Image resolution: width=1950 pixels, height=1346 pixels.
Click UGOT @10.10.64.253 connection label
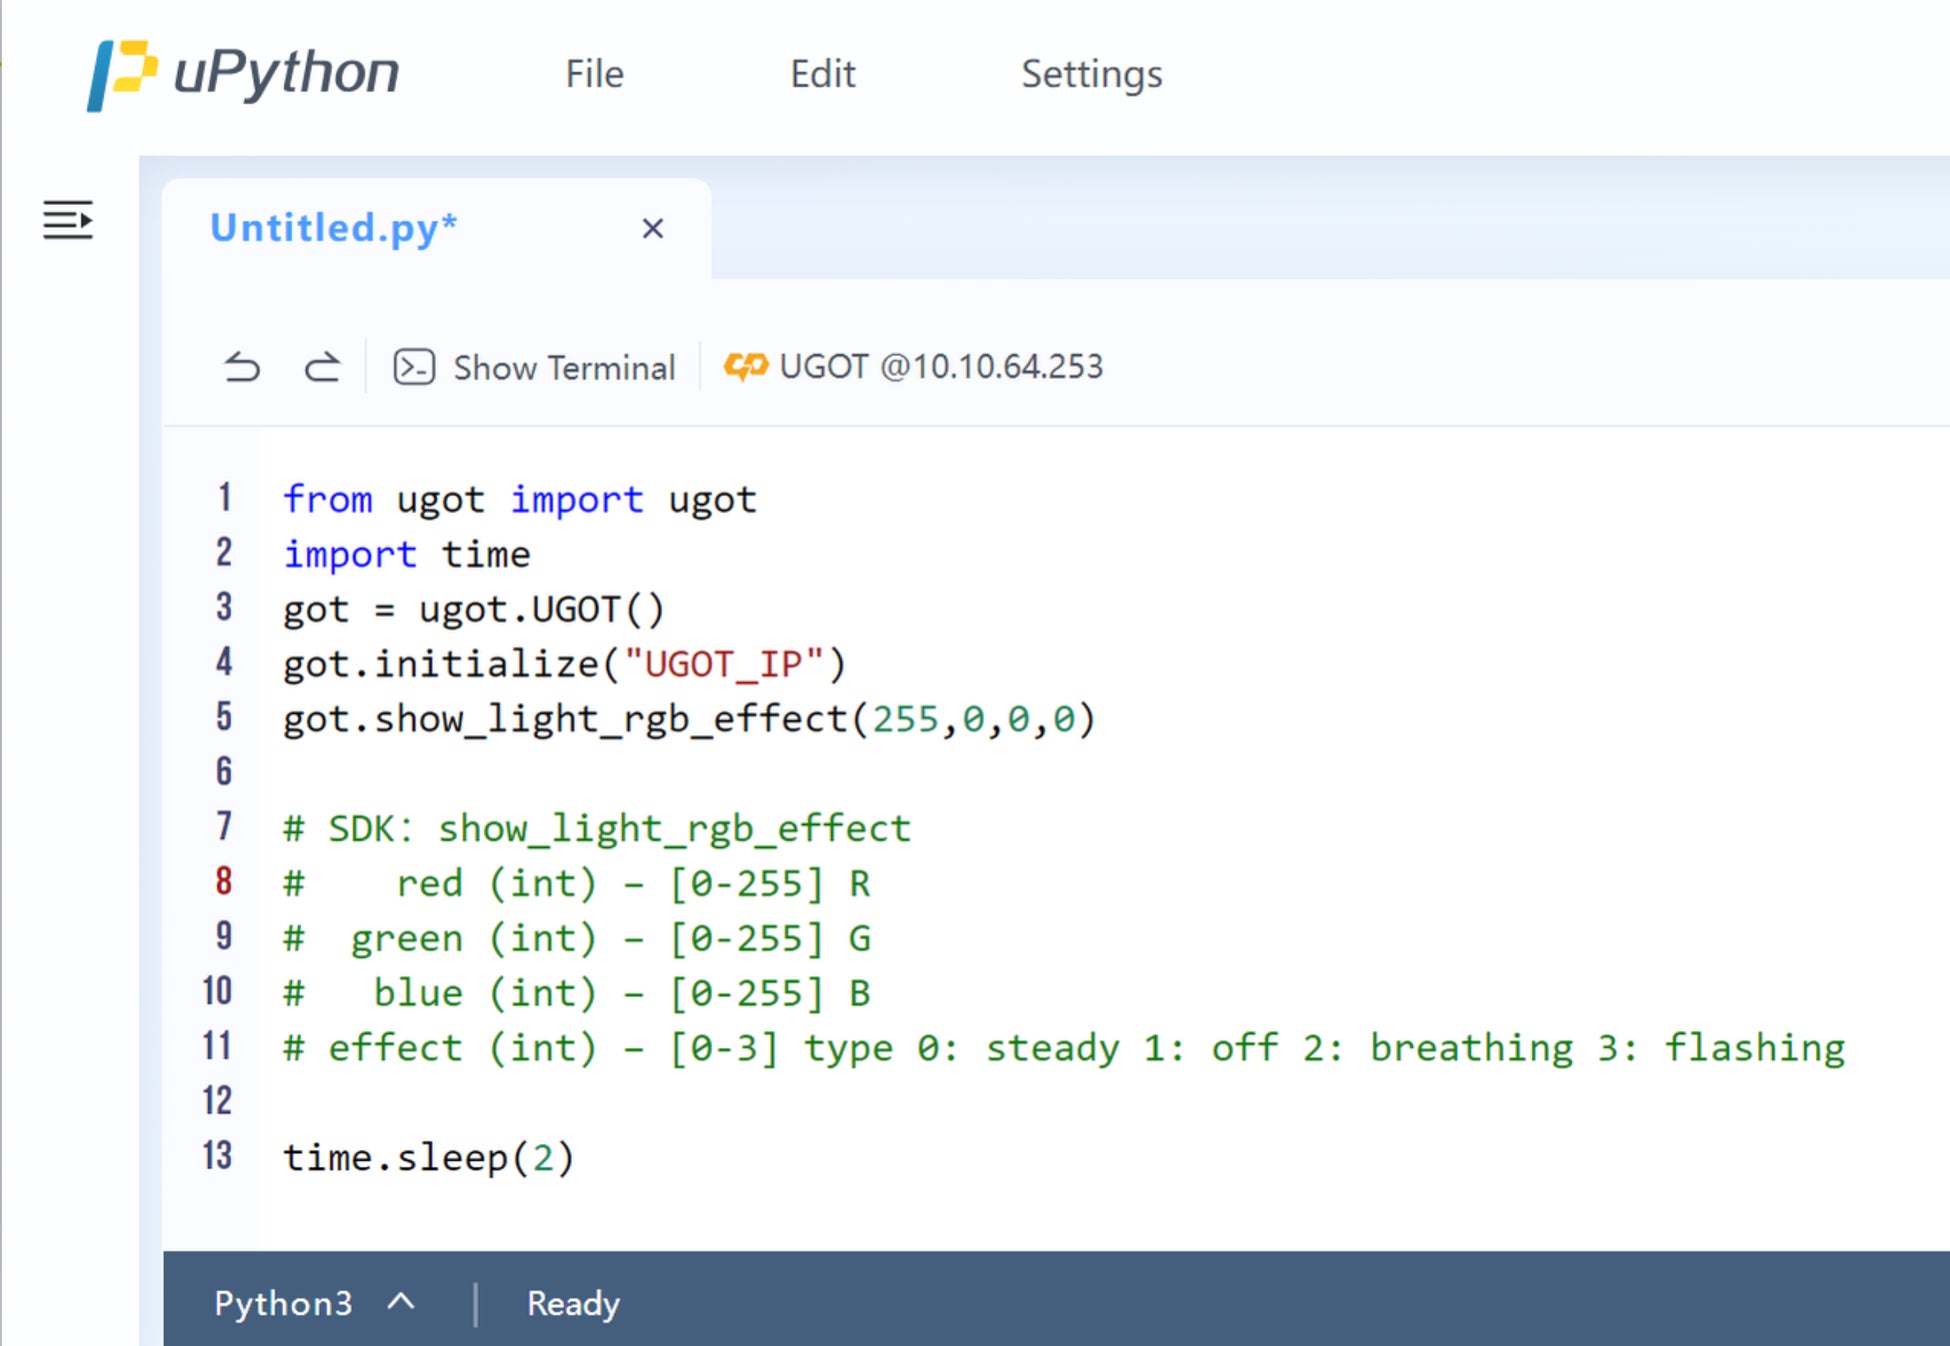tap(940, 367)
